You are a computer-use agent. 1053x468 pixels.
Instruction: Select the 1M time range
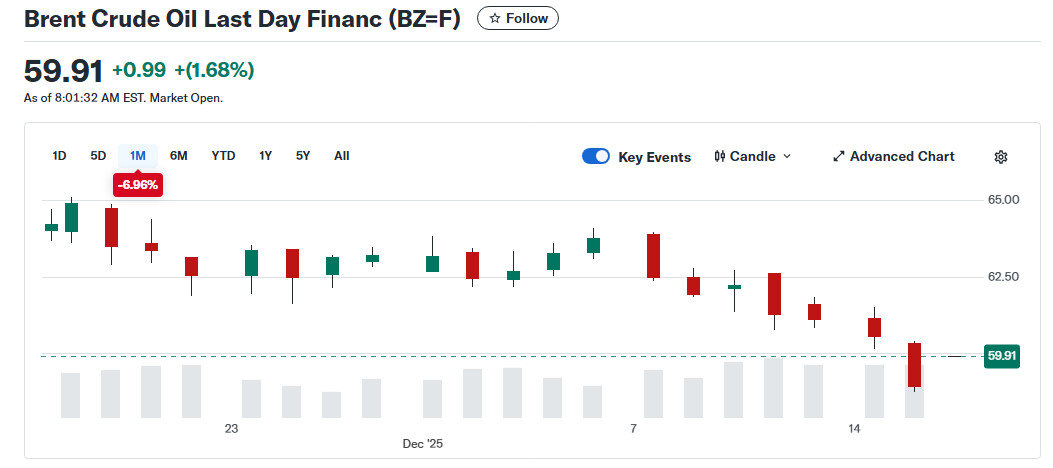coord(138,156)
